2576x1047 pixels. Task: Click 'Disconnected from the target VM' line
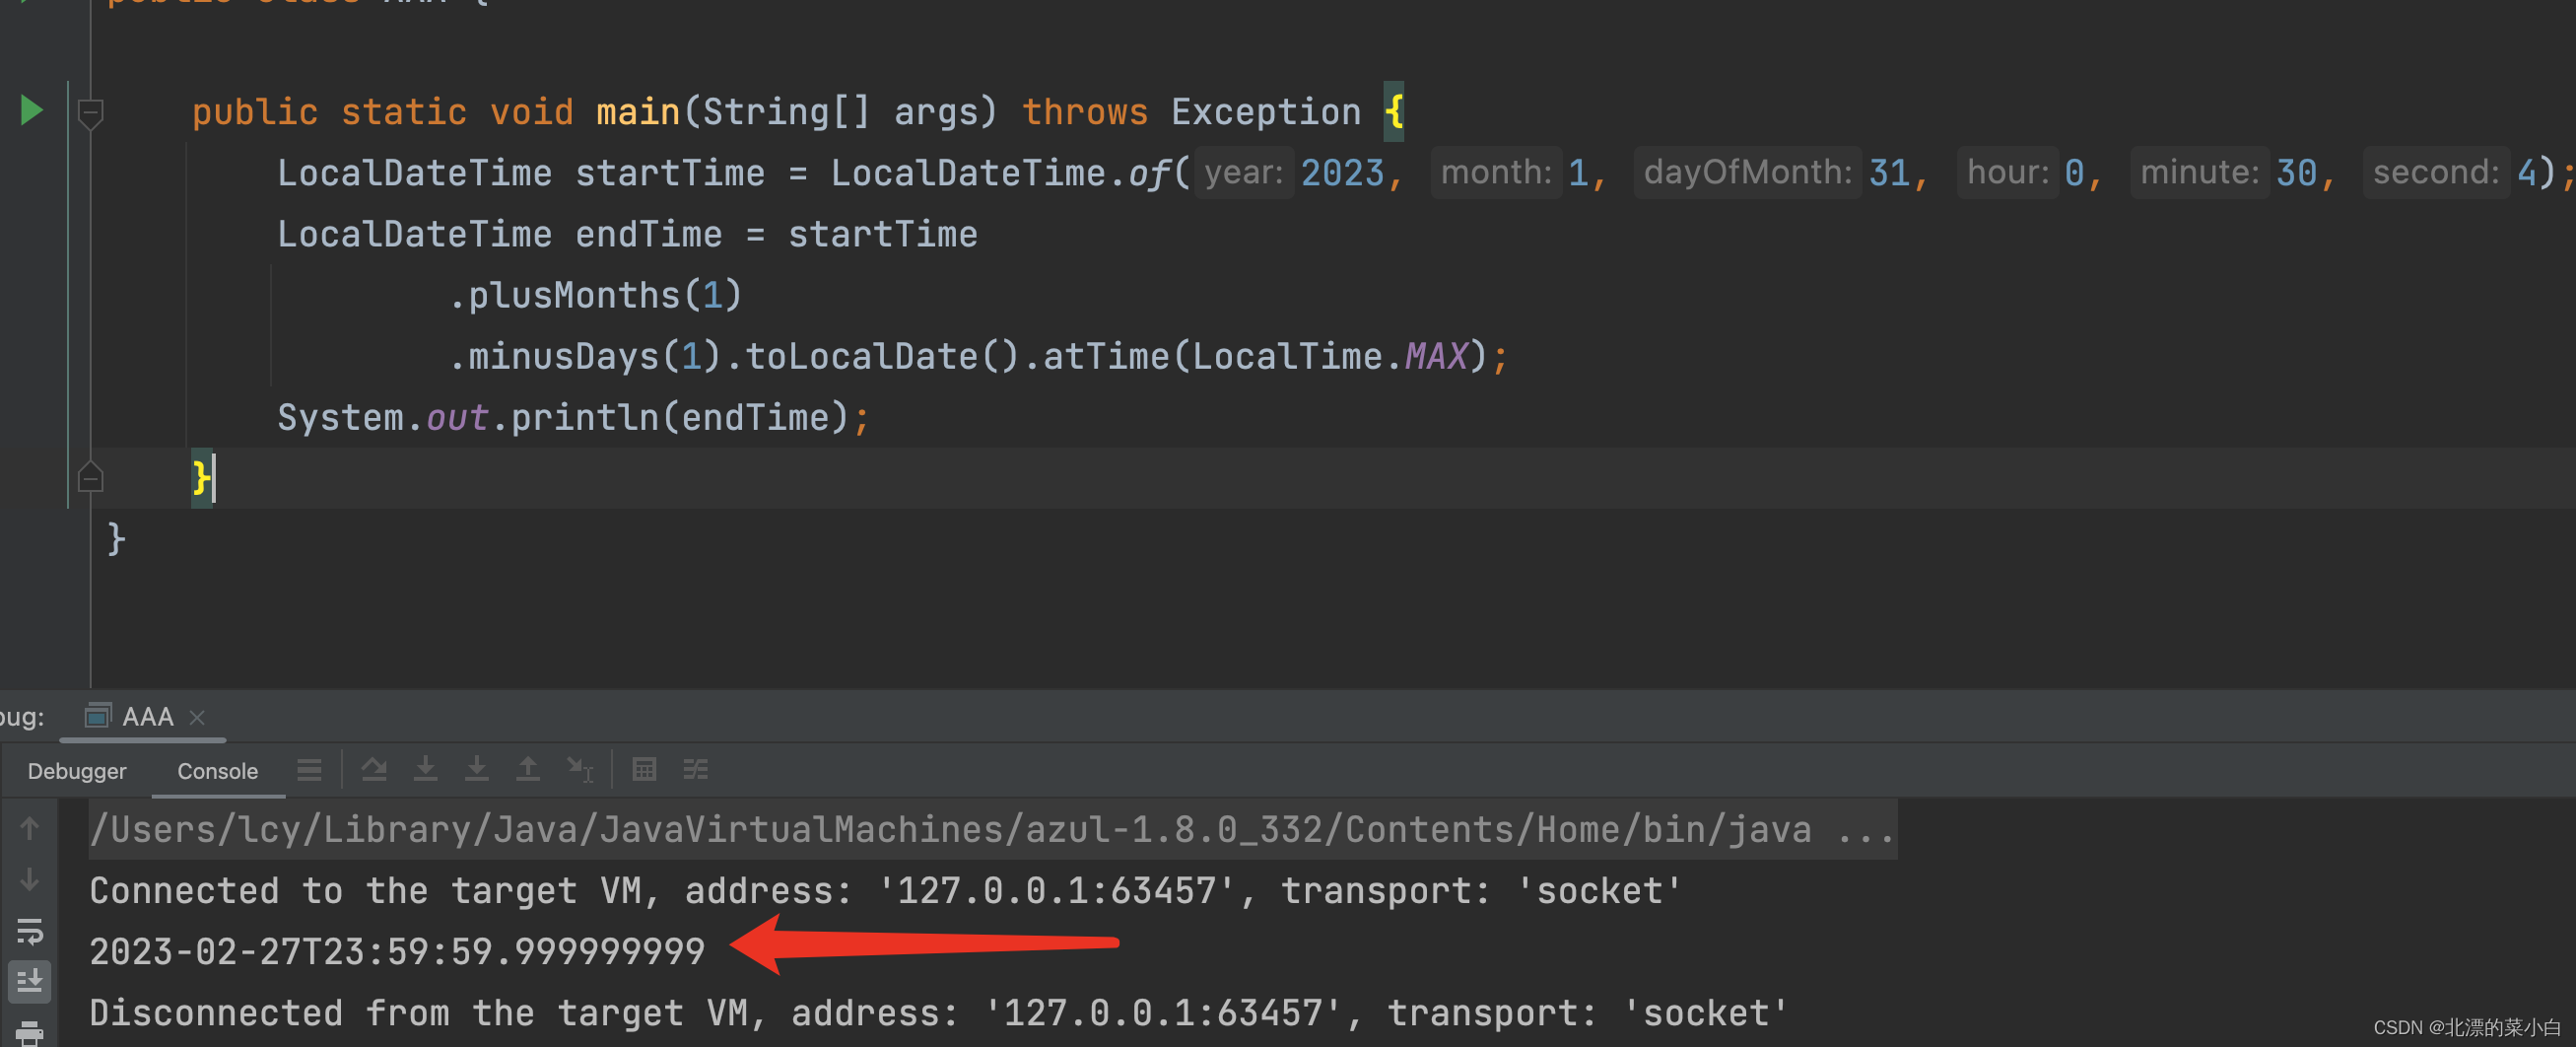tap(938, 1013)
